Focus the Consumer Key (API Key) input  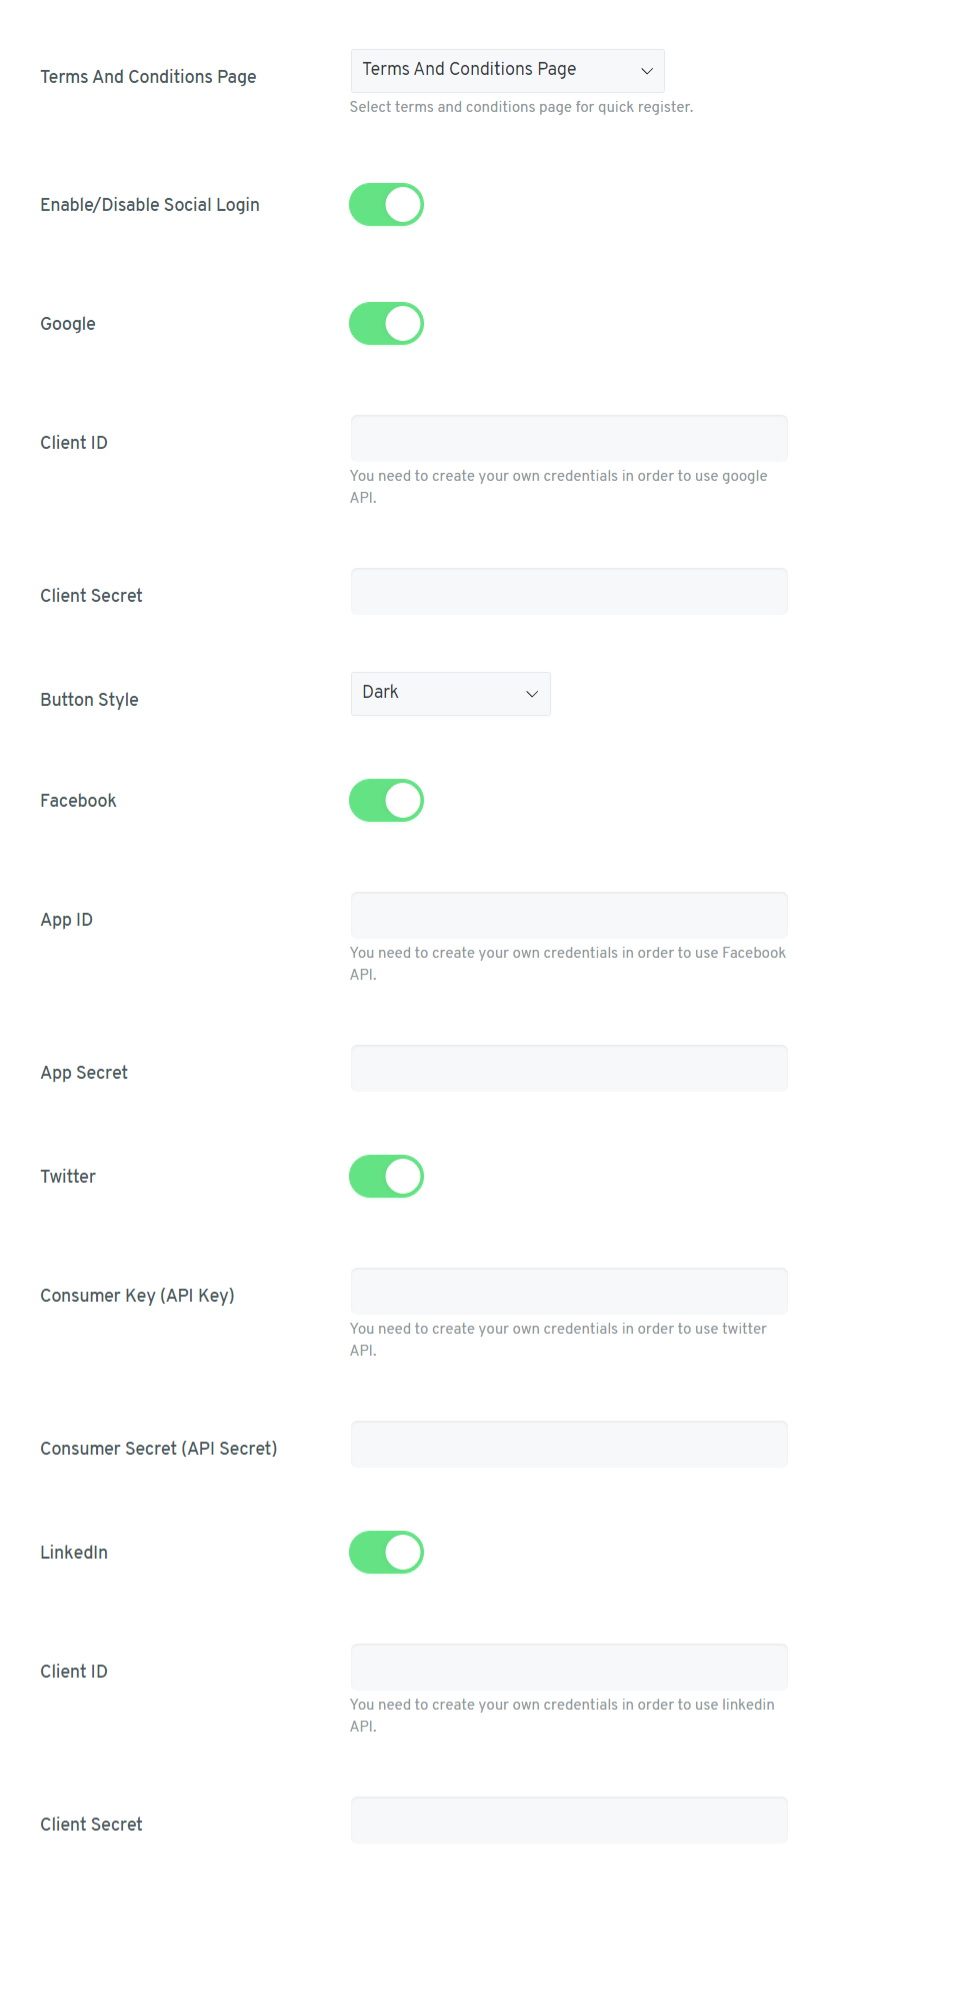pyautogui.click(x=569, y=1291)
